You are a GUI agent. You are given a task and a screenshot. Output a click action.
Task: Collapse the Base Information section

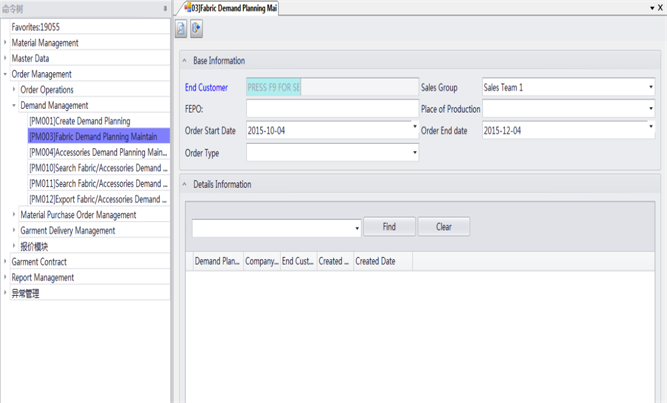click(x=184, y=61)
